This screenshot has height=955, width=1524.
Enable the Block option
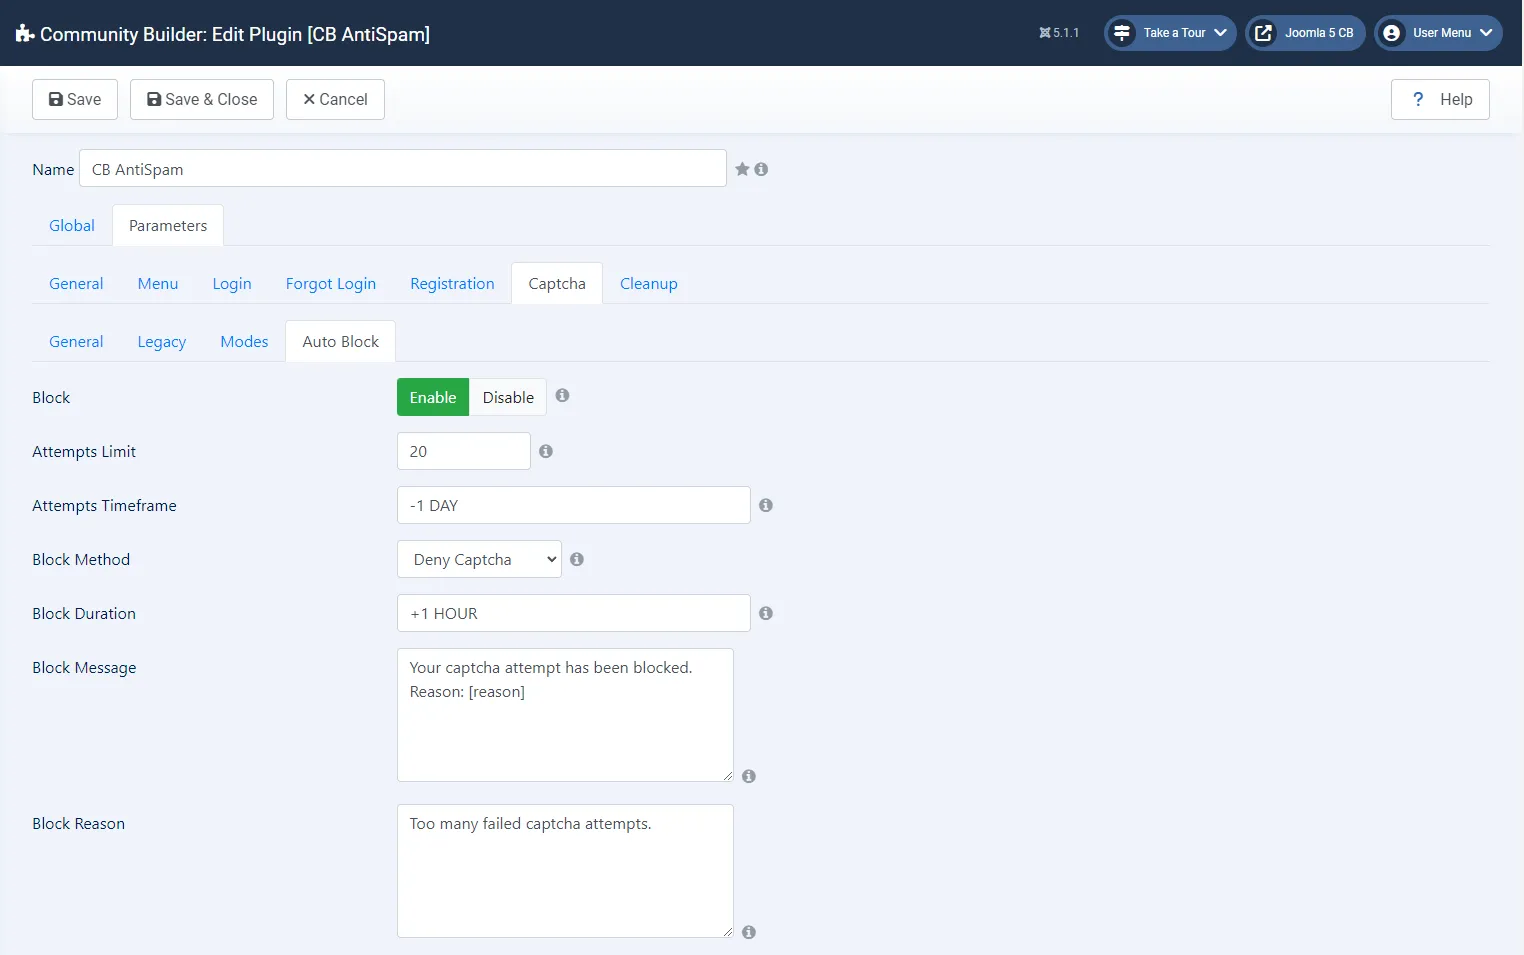[x=433, y=397]
